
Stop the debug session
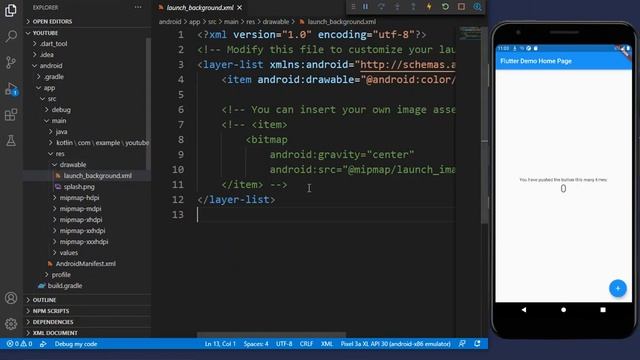[x=461, y=7]
